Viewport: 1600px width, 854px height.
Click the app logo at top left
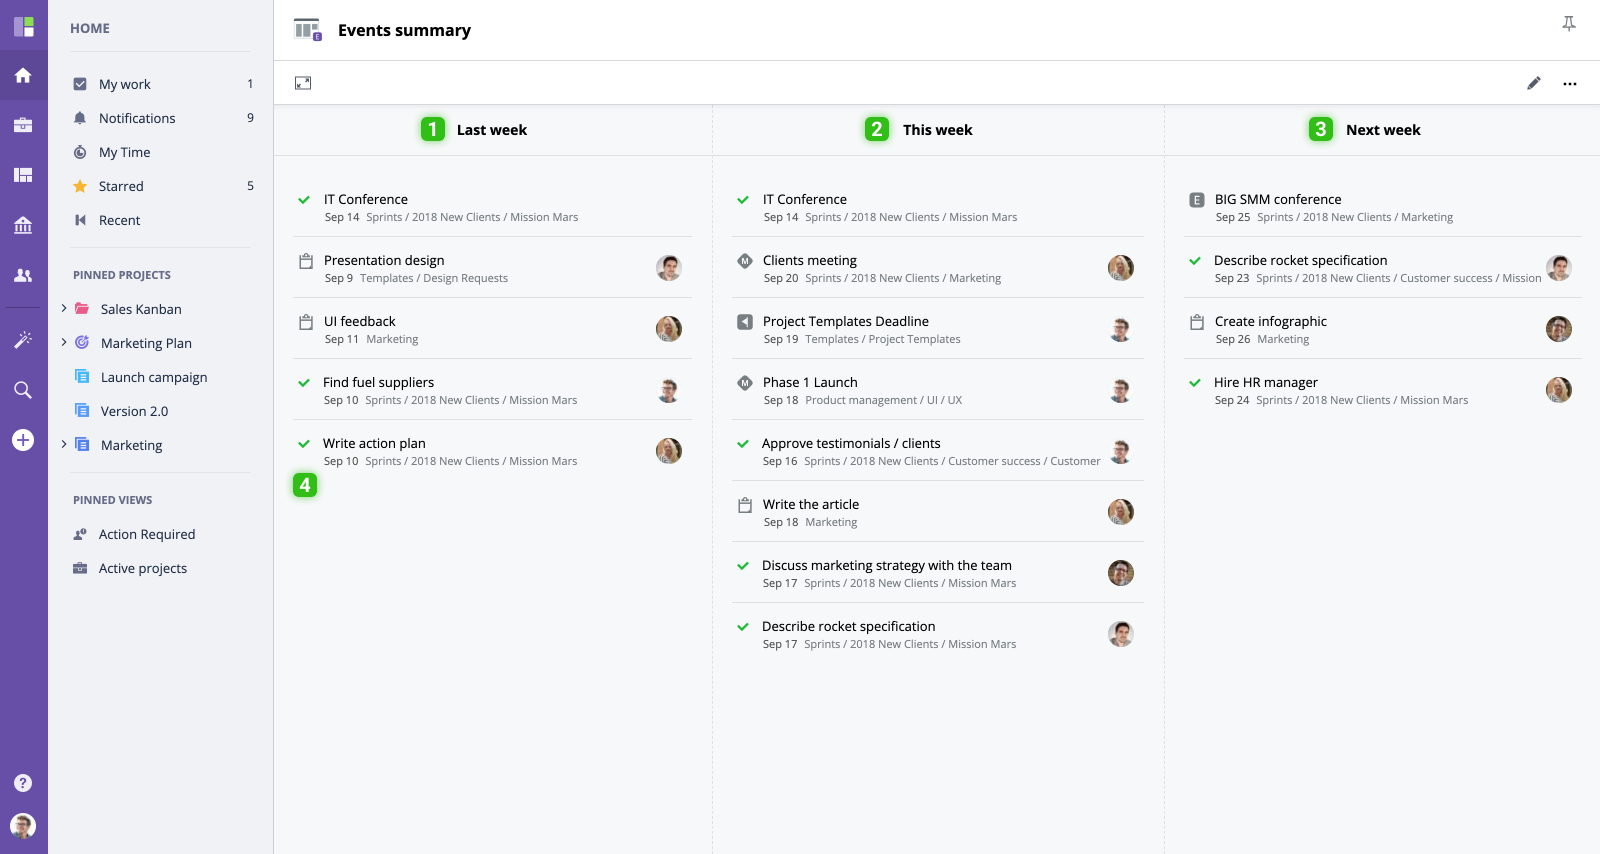[x=24, y=26]
